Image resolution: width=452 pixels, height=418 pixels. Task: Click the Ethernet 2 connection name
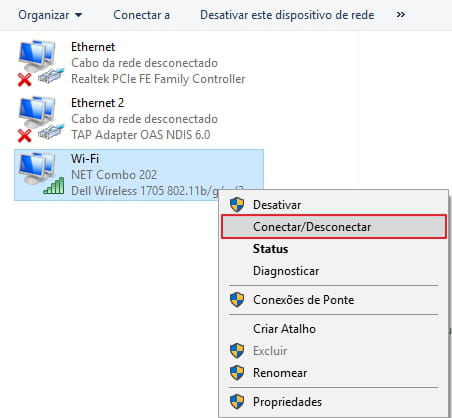[x=97, y=103]
